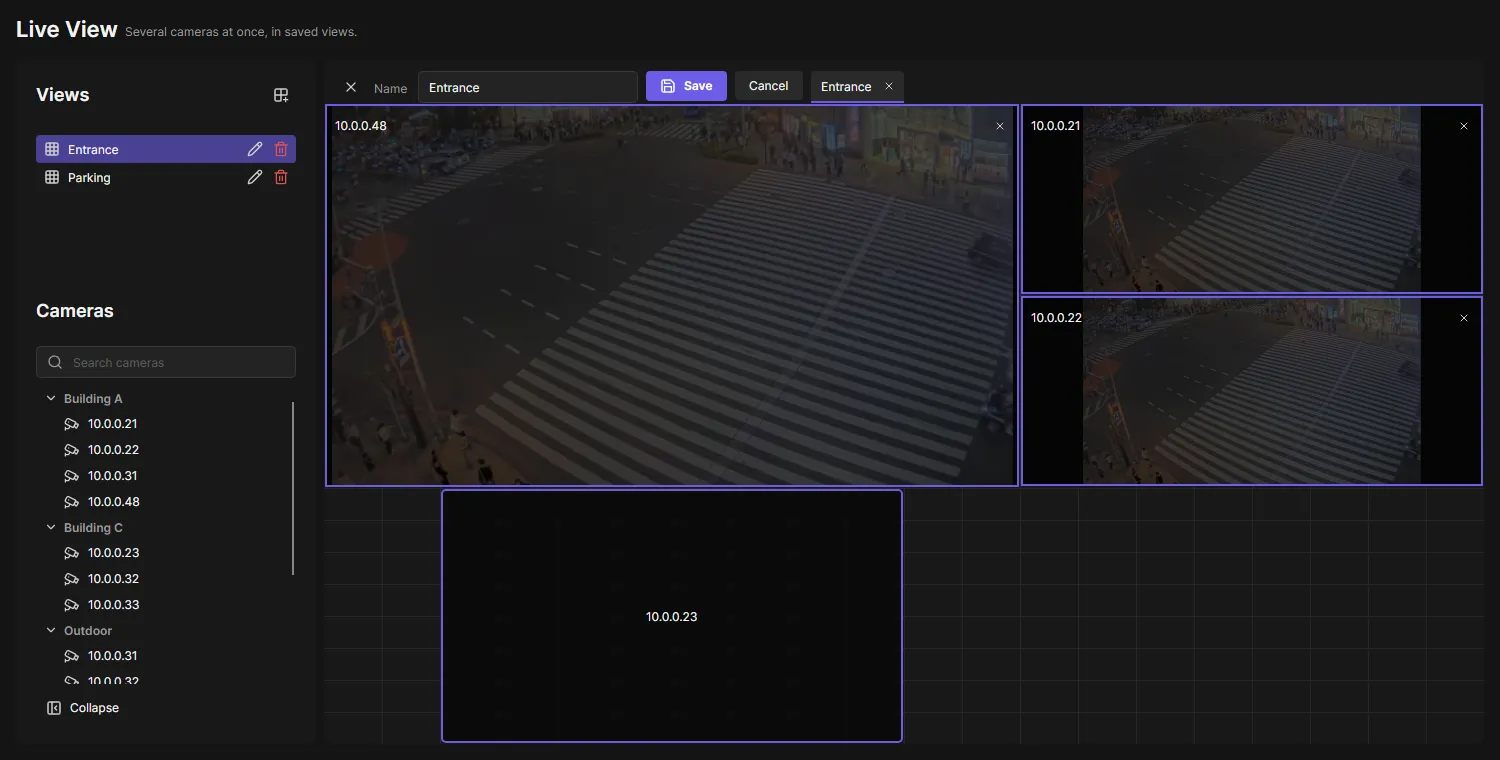Viewport: 1500px width, 760px height.
Task: Select camera 10.0.0.32 under Building C
Action: (113, 579)
